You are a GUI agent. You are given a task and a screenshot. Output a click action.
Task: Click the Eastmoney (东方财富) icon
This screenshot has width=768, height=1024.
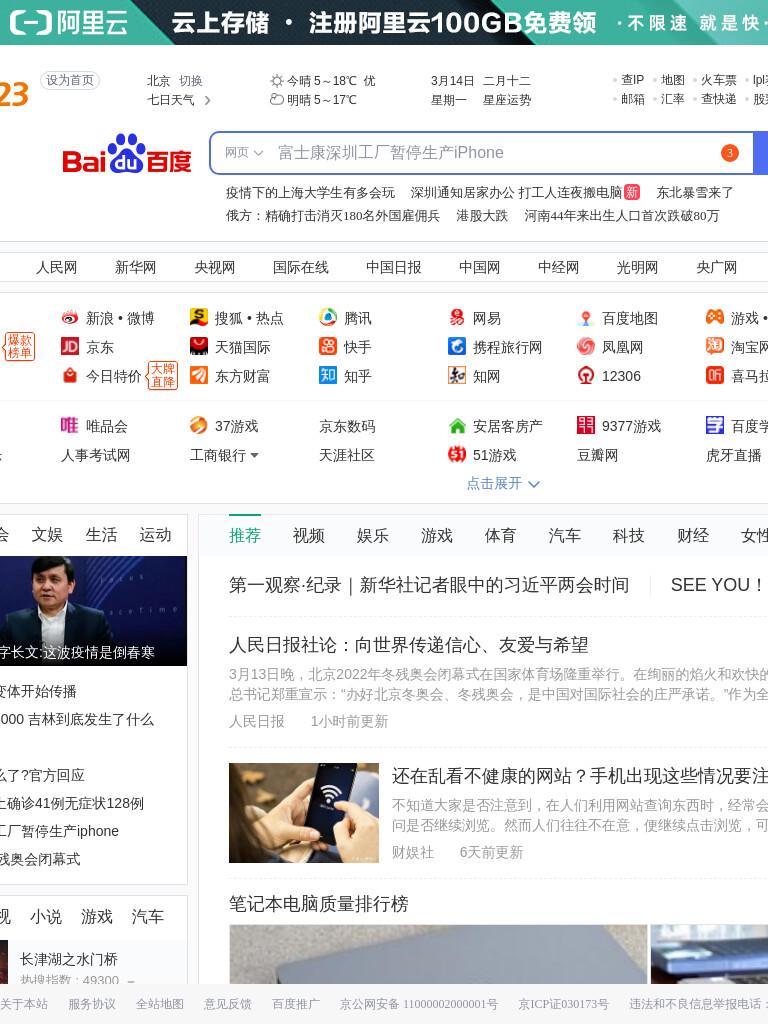pyautogui.click(x=199, y=375)
